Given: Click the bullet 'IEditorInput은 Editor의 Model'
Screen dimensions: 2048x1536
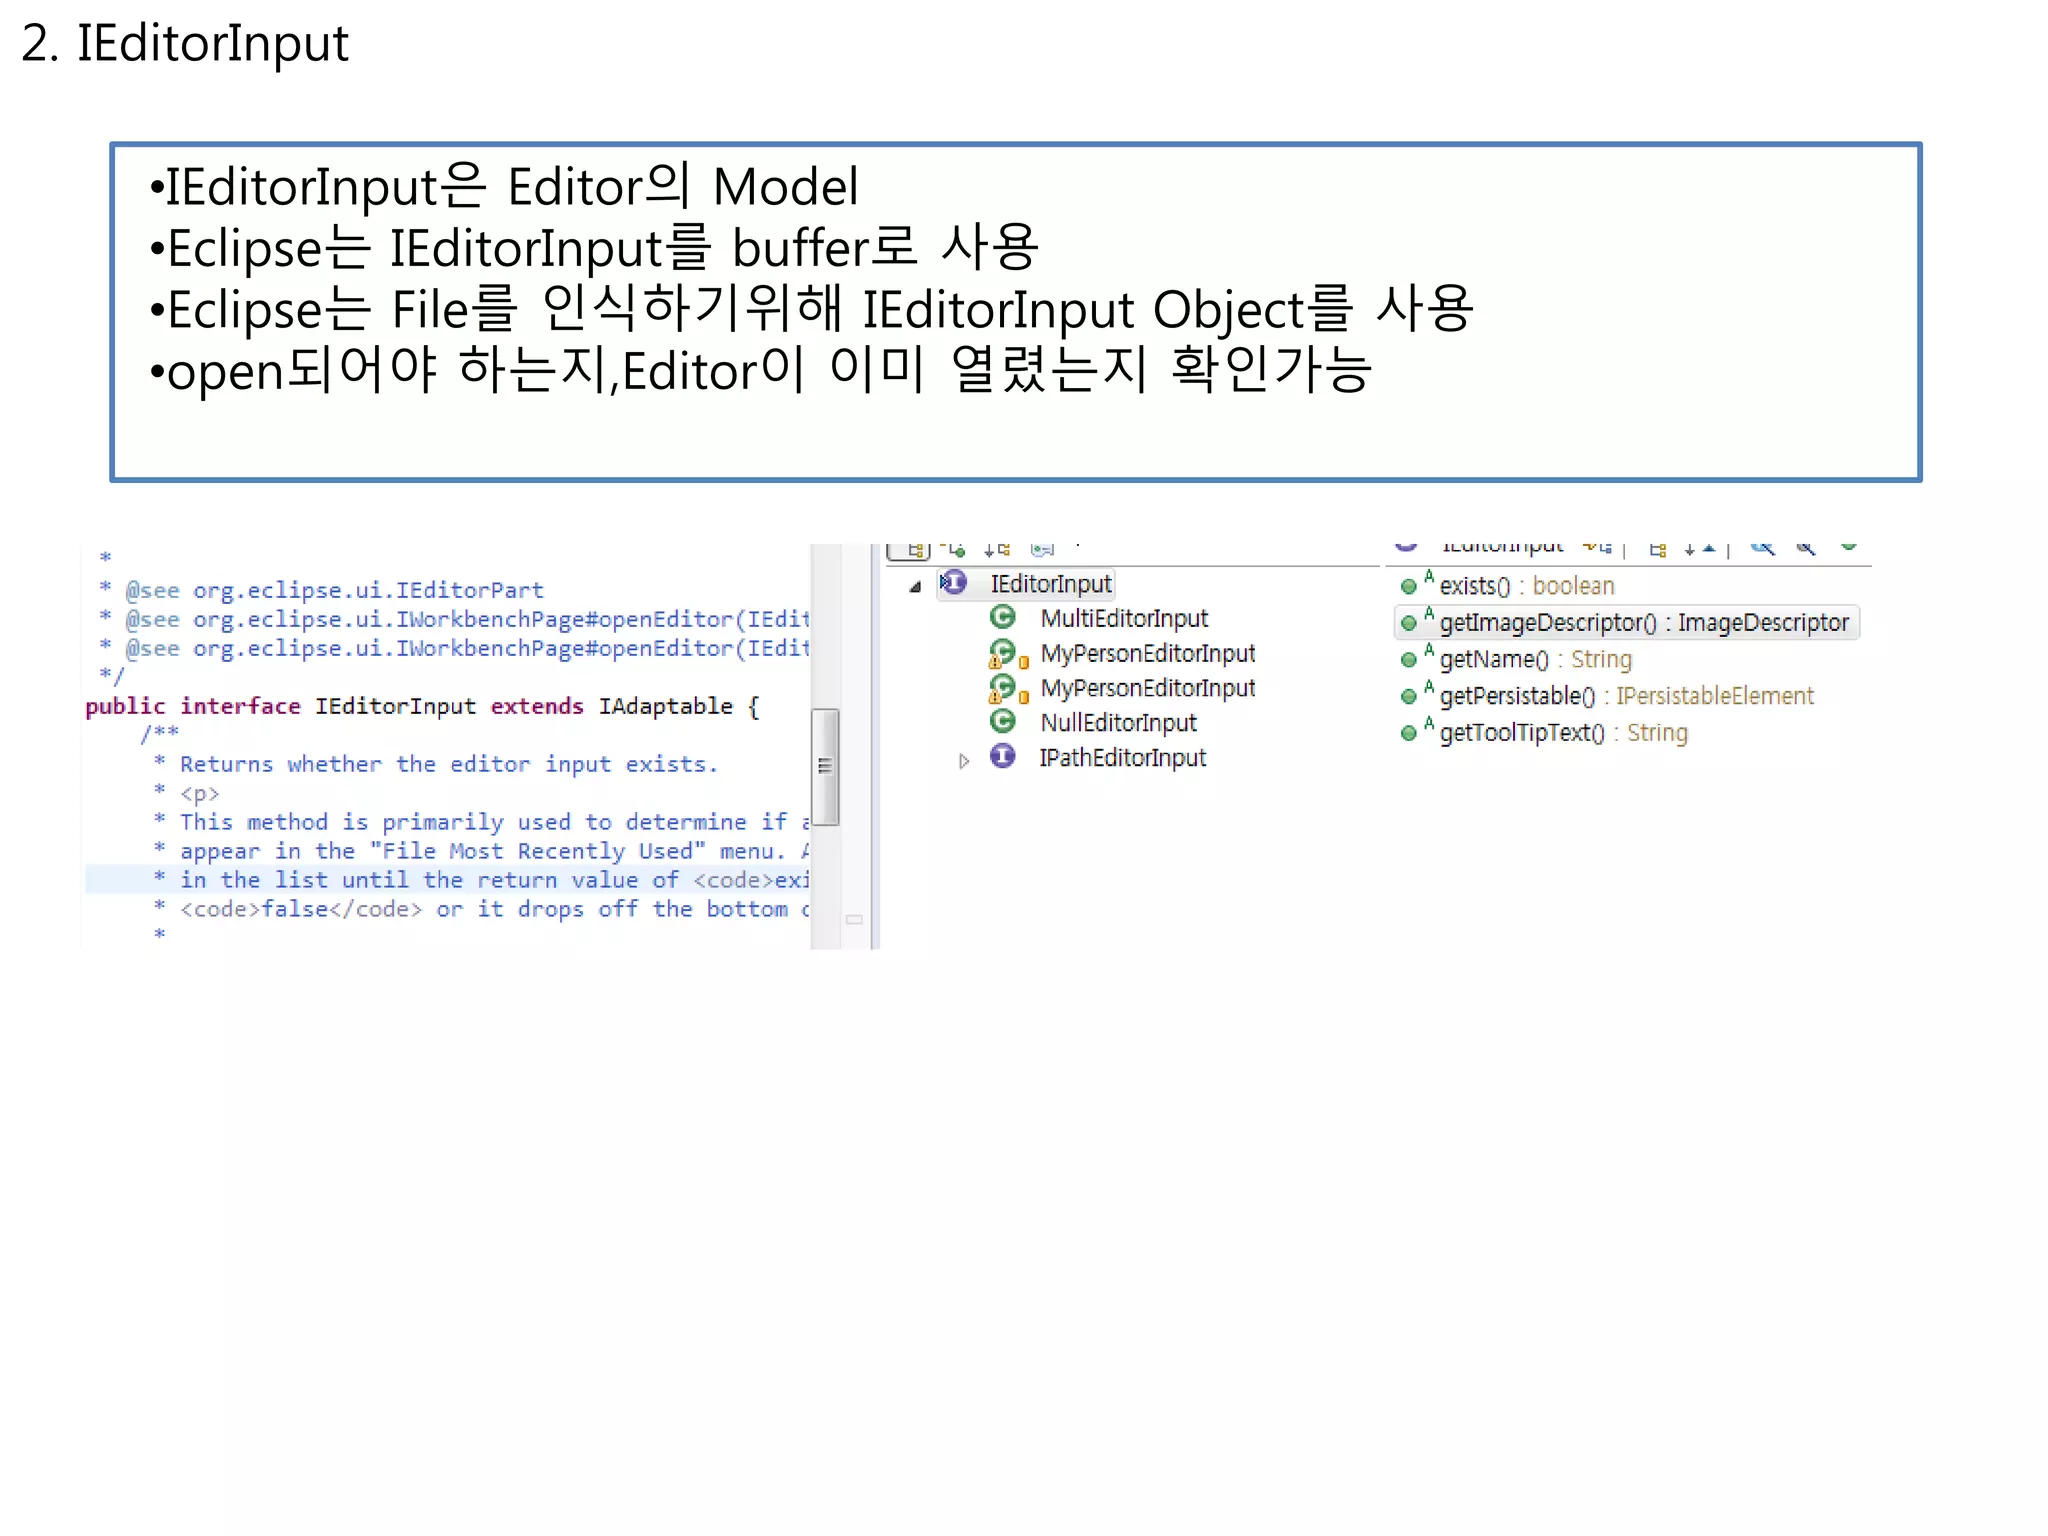Looking at the screenshot, I should click(504, 187).
